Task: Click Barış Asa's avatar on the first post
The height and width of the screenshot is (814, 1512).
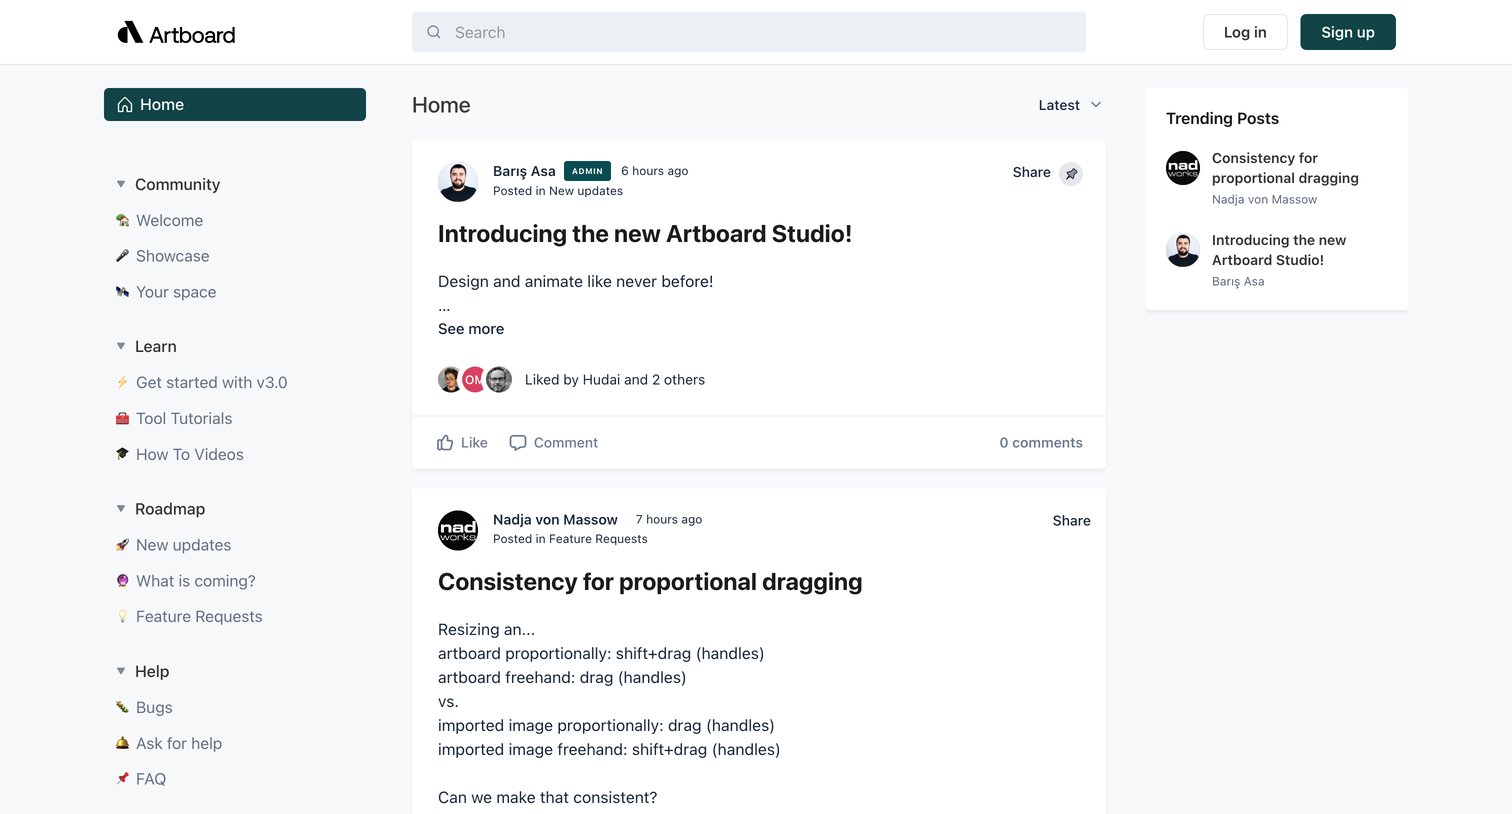Action: pos(458,181)
